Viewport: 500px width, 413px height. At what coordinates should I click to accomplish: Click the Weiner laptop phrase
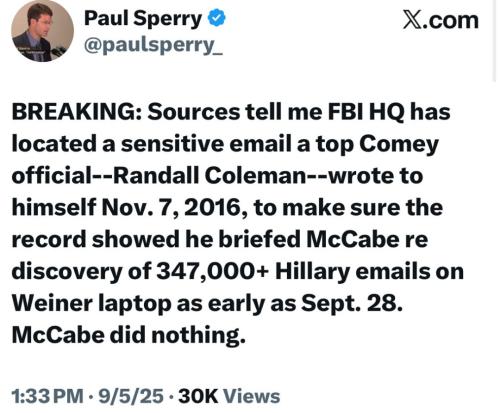tap(91, 304)
